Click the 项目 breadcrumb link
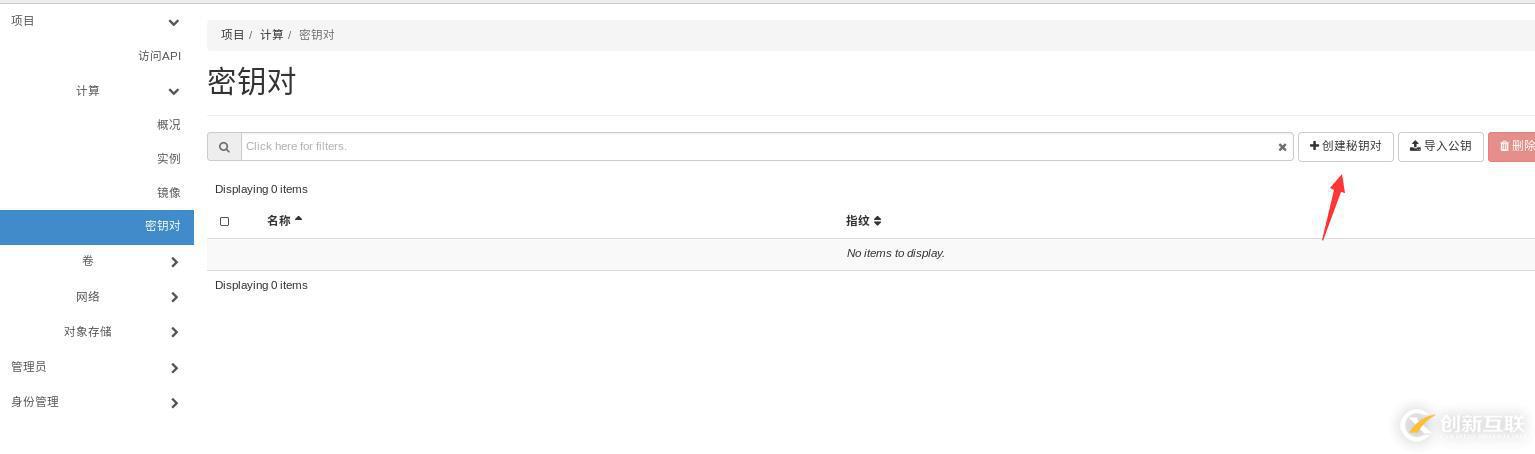The height and width of the screenshot is (454, 1535). [x=232, y=35]
